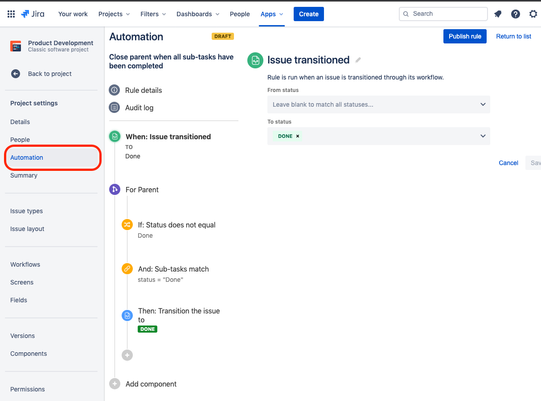The height and width of the screenshot is (401, 541).
Task: Click the plus icon under Transition action
Action: [127, 355]
